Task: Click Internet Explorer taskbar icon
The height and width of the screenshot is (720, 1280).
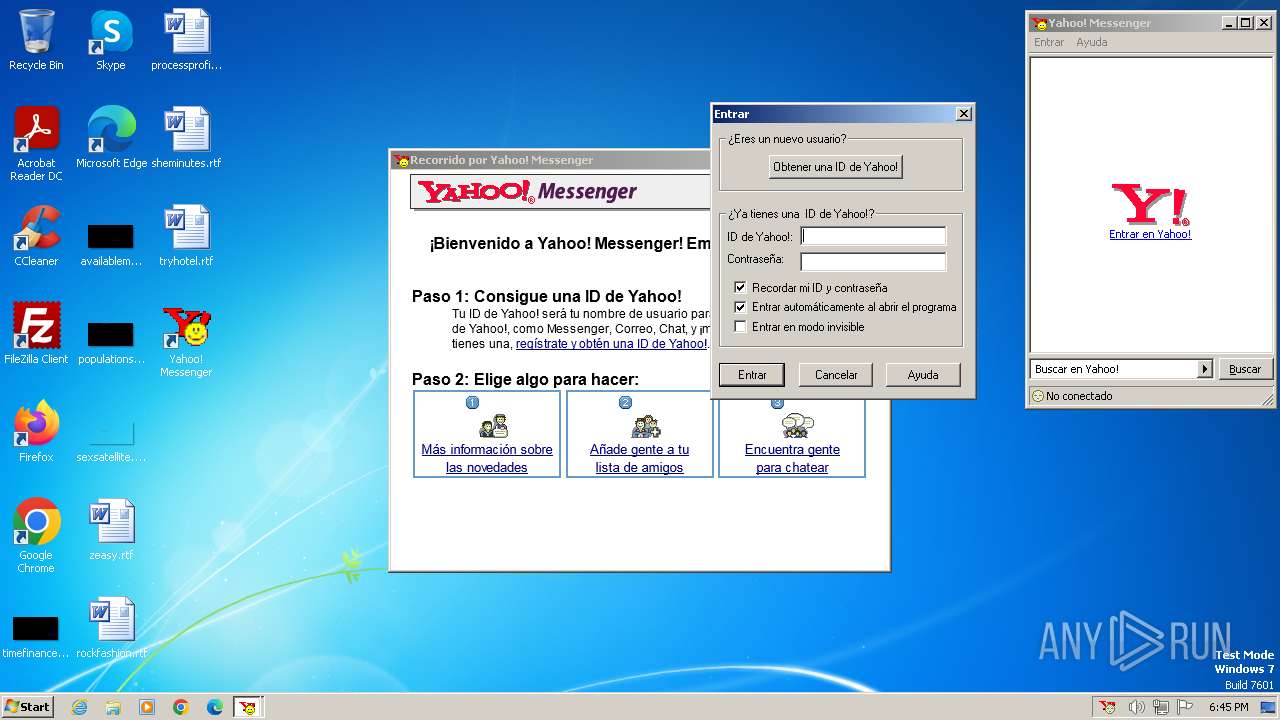Action: tap(79, 707)
